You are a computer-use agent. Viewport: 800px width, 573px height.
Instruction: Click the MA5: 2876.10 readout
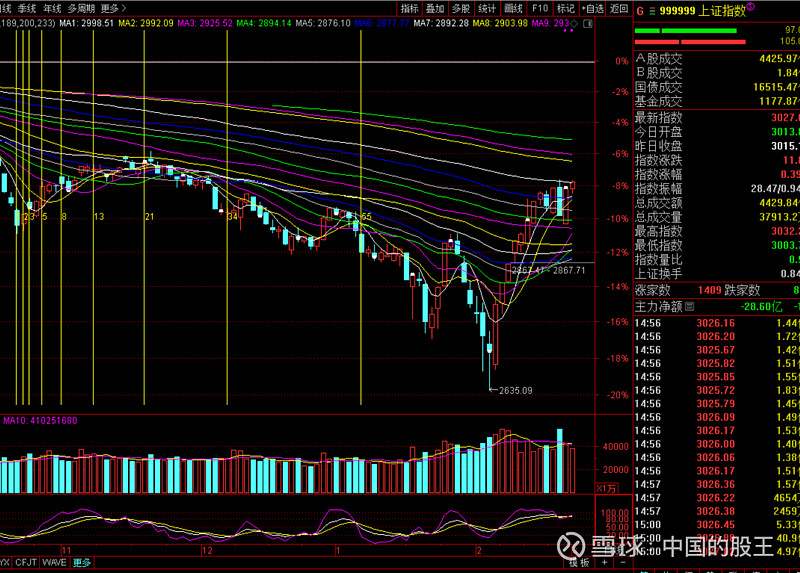pyautogui.click(x=323, y=23)
